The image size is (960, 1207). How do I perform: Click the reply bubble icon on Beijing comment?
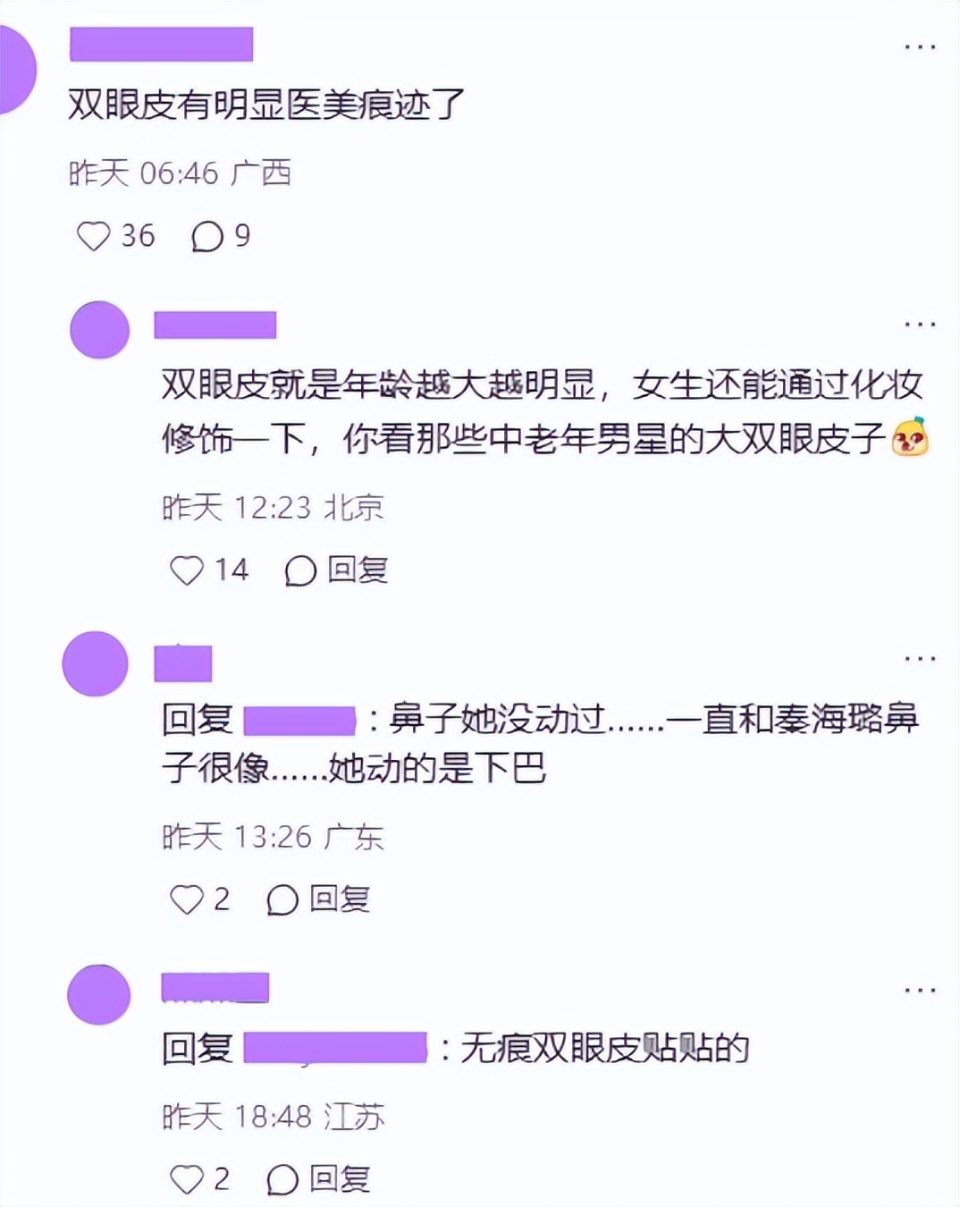[x=300, y=571]
